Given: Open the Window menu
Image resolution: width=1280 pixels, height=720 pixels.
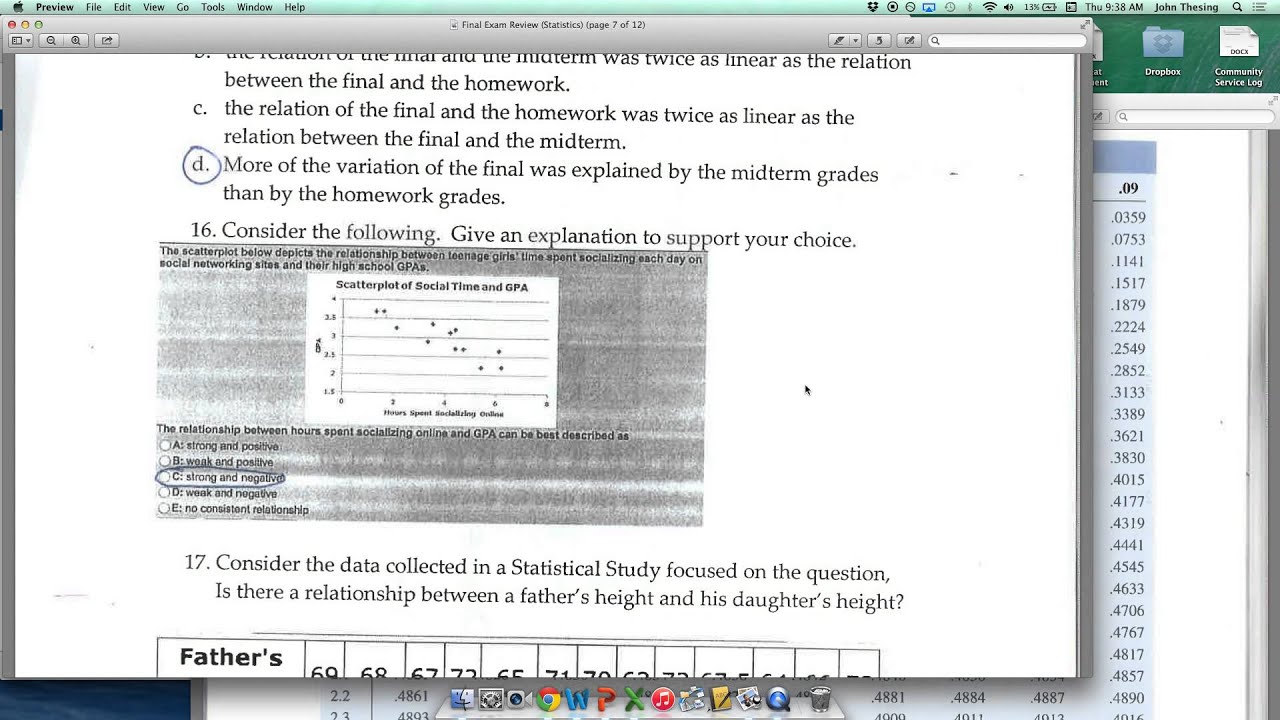Looking at the screenshot, I should click(x=255, y=7).
